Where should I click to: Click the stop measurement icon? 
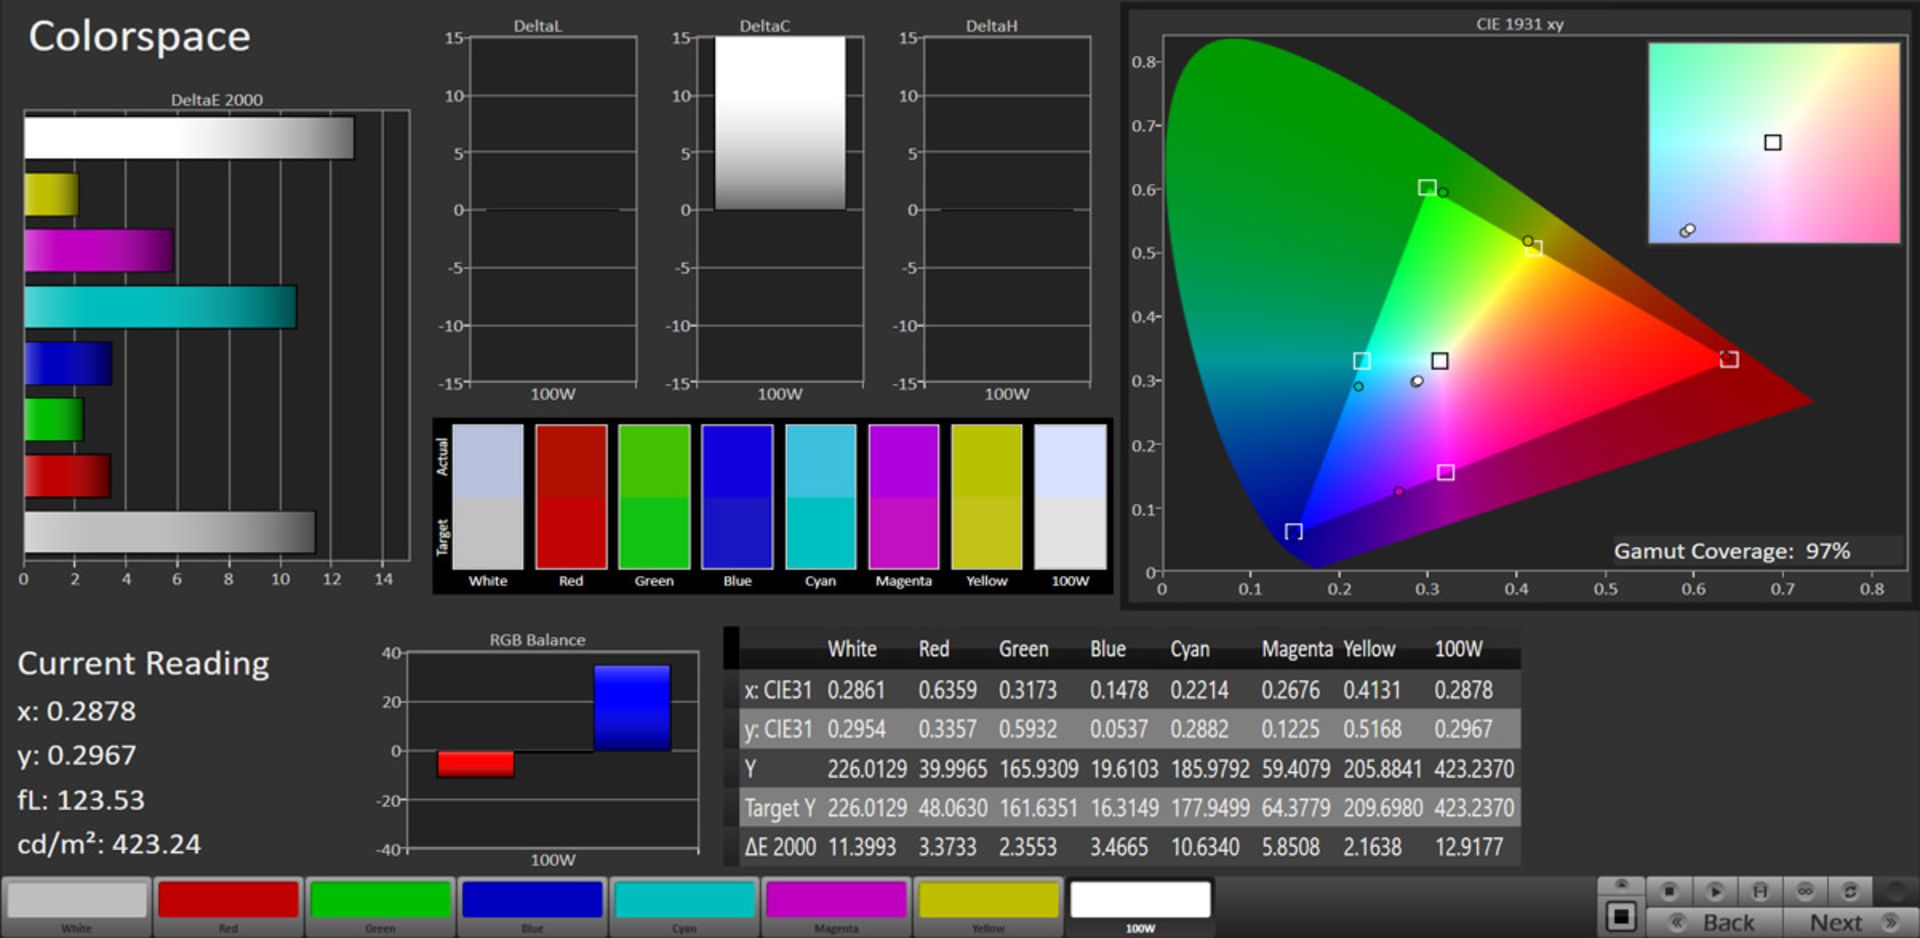pyautogui.click(x=1668, y=890)
